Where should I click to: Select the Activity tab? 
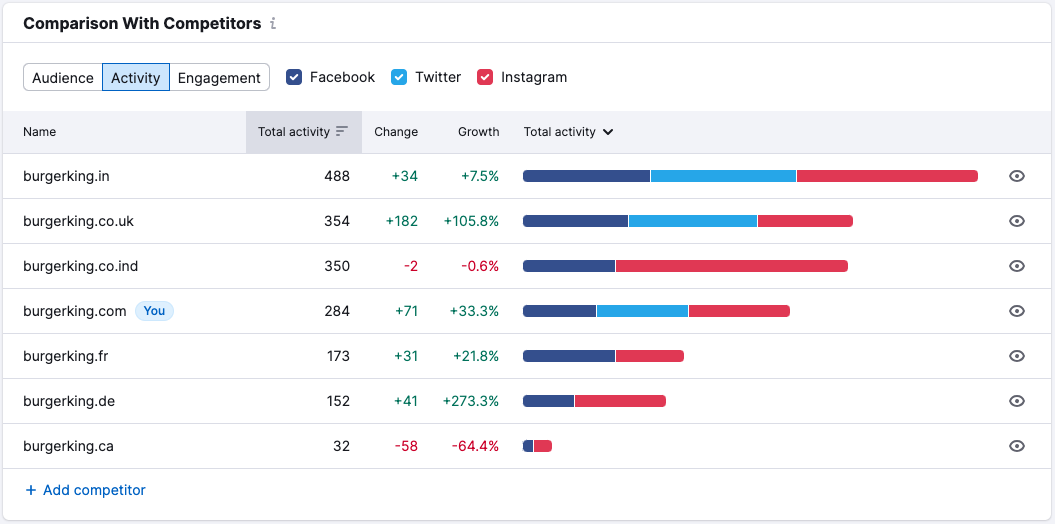[x=136, y=78]
